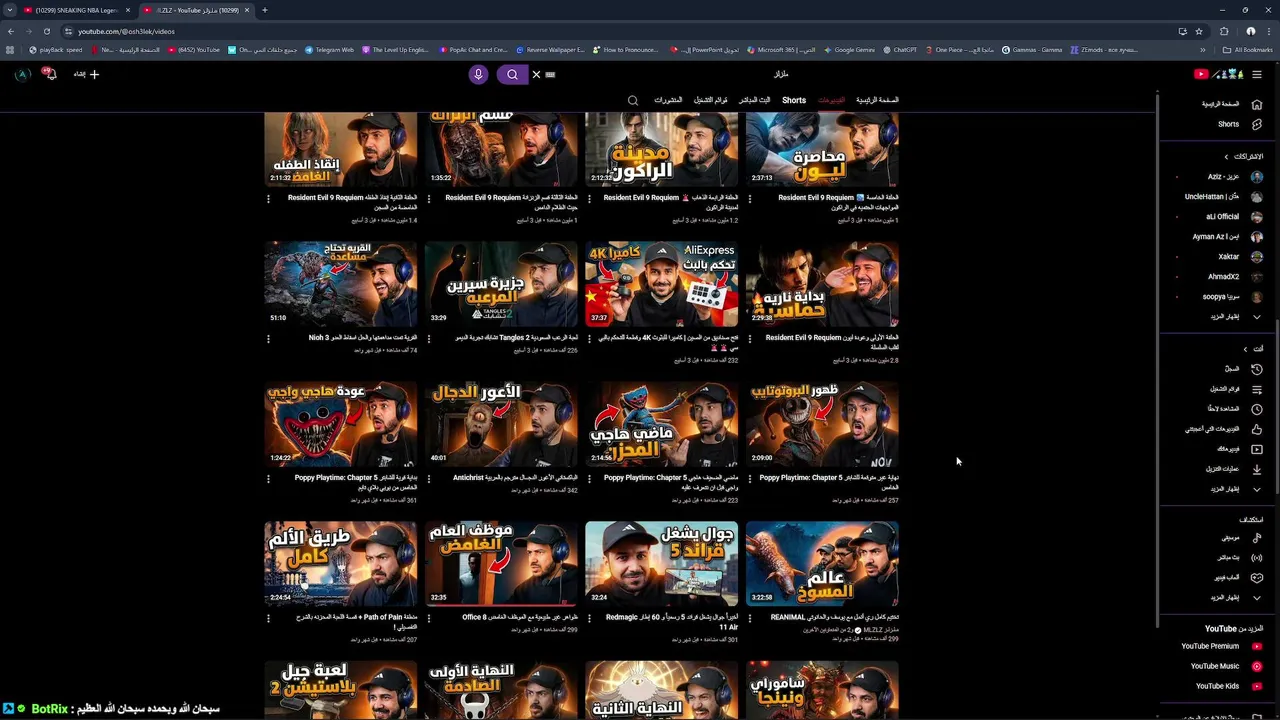Switch to the الفيديوهات channel tab
This screenshot has width=1280, height=720.
[831, 100]
